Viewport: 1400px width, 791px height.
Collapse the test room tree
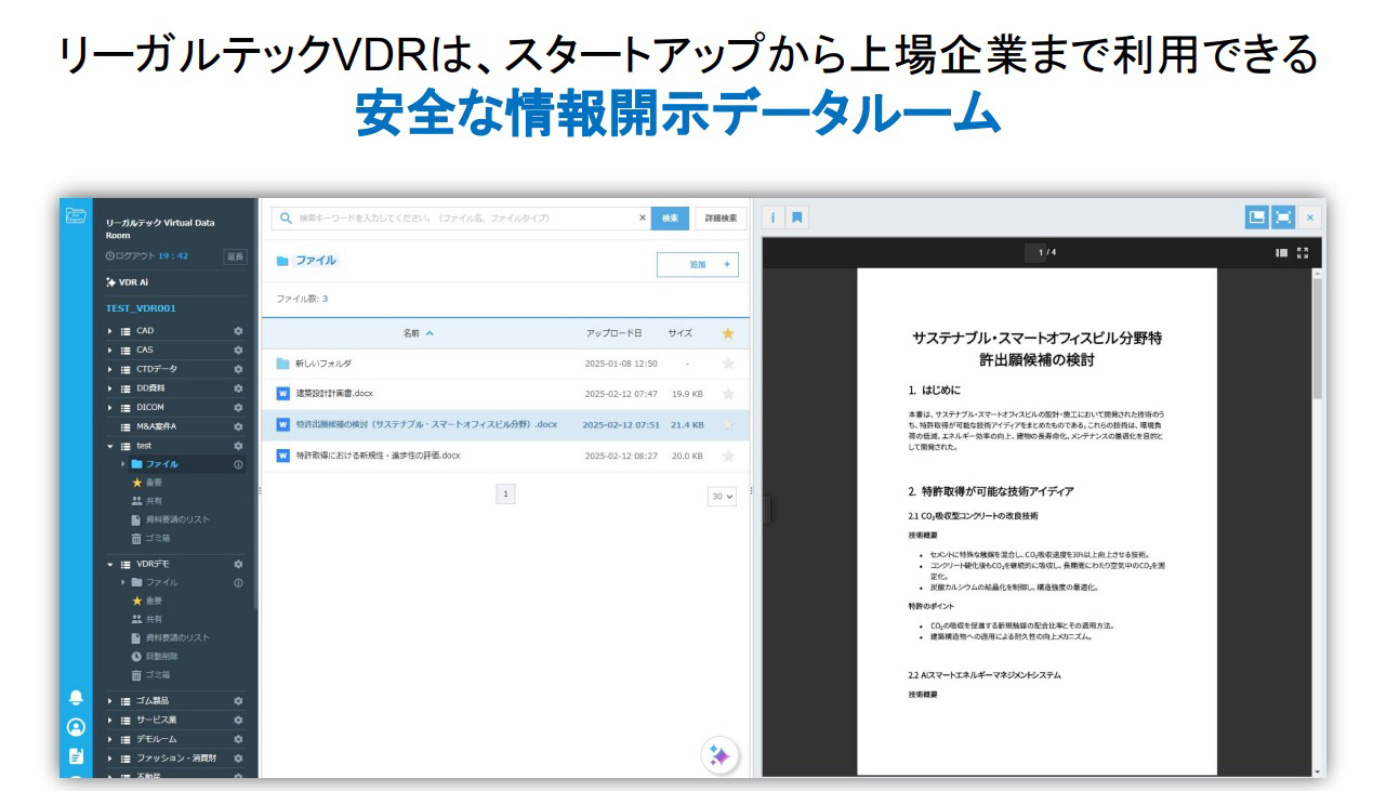click(x=111, y=446)
